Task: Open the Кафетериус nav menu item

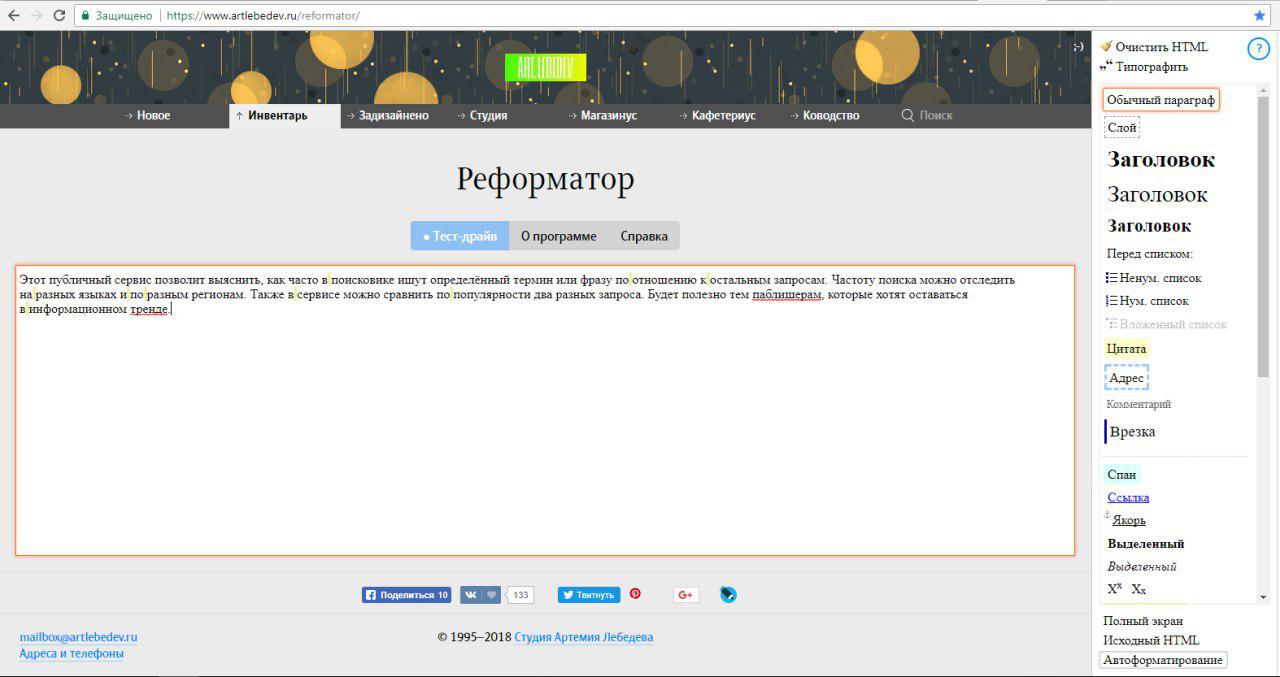Action: point(717,115)
